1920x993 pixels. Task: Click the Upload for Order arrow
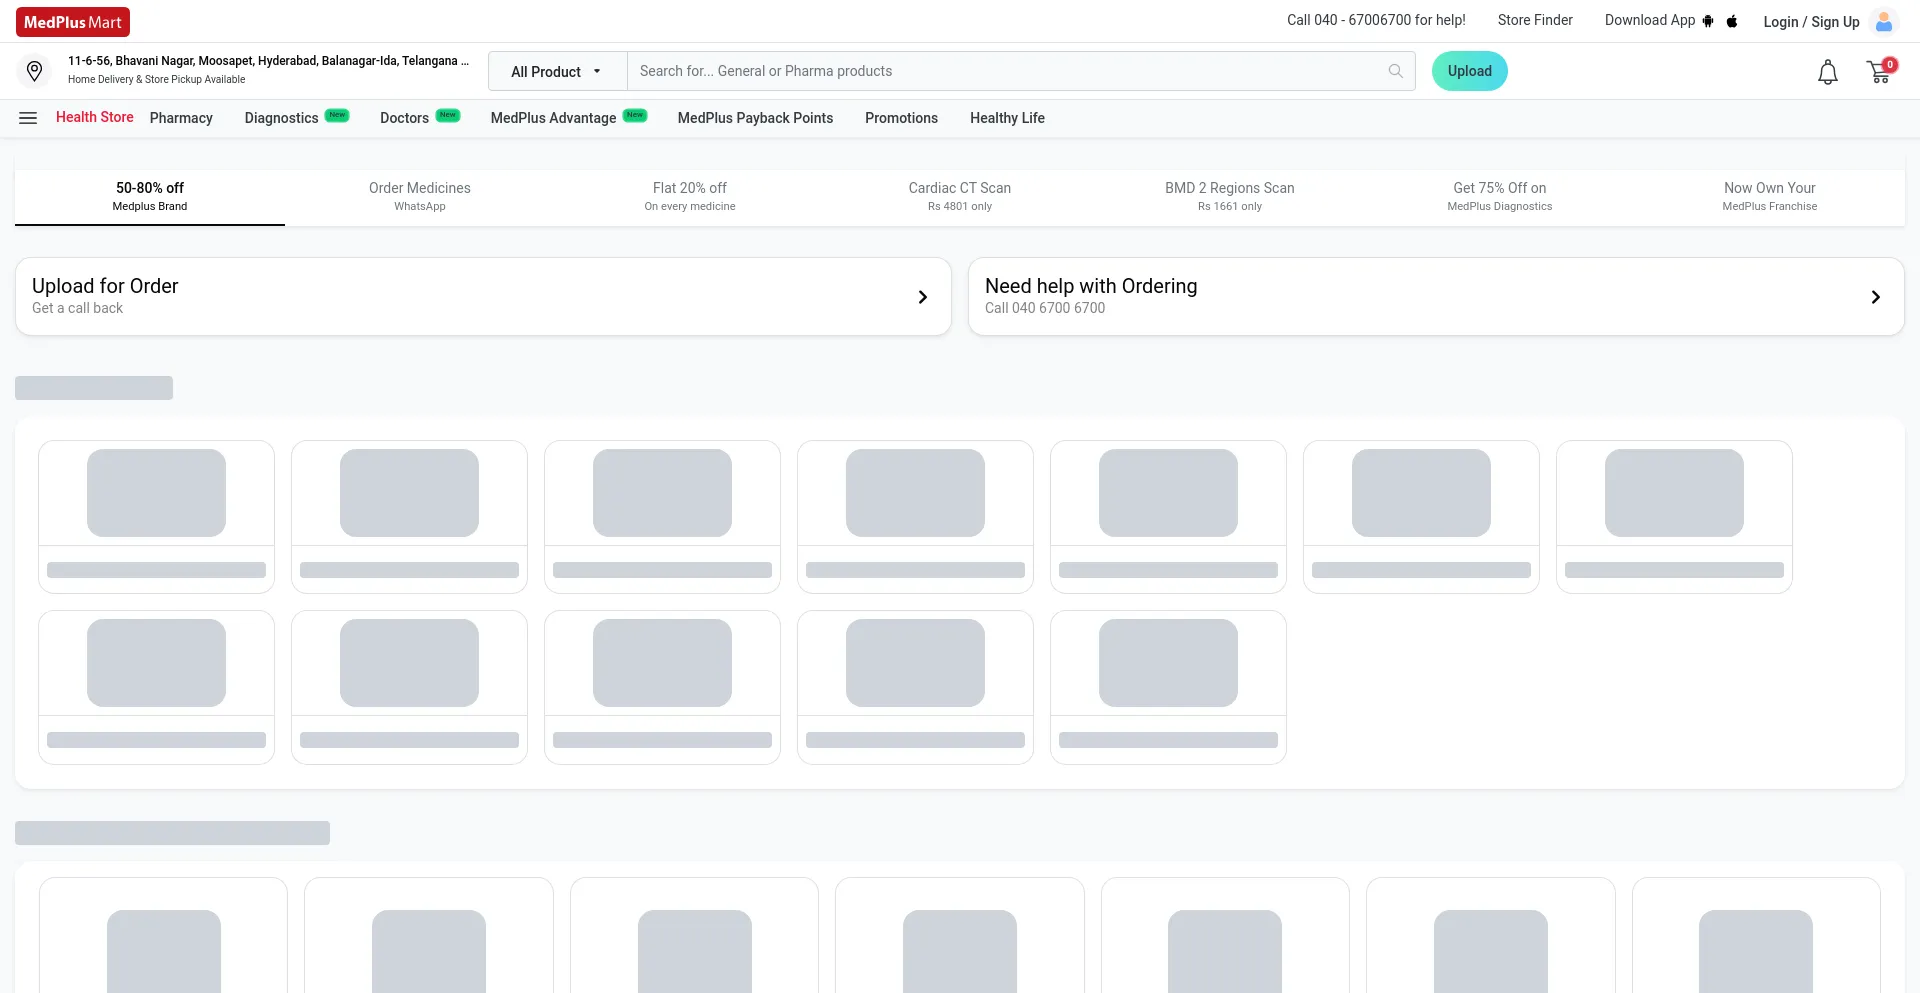[923, 297]
